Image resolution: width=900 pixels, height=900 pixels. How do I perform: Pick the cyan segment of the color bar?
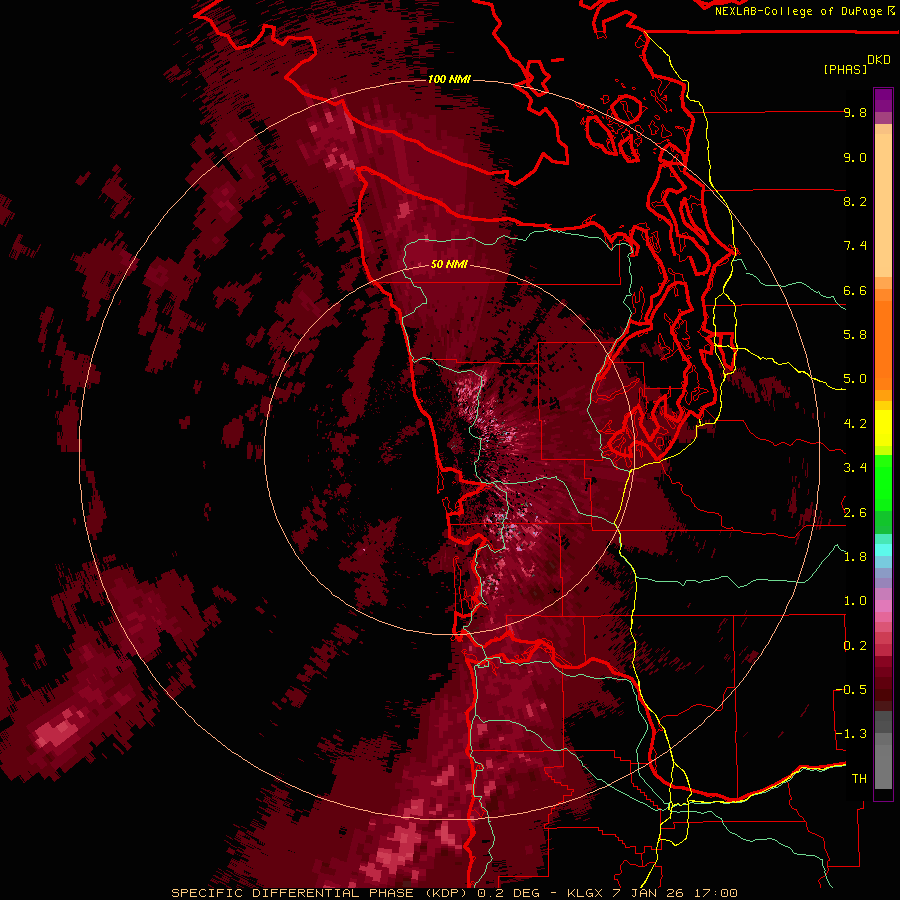click(x=883, y=549)
